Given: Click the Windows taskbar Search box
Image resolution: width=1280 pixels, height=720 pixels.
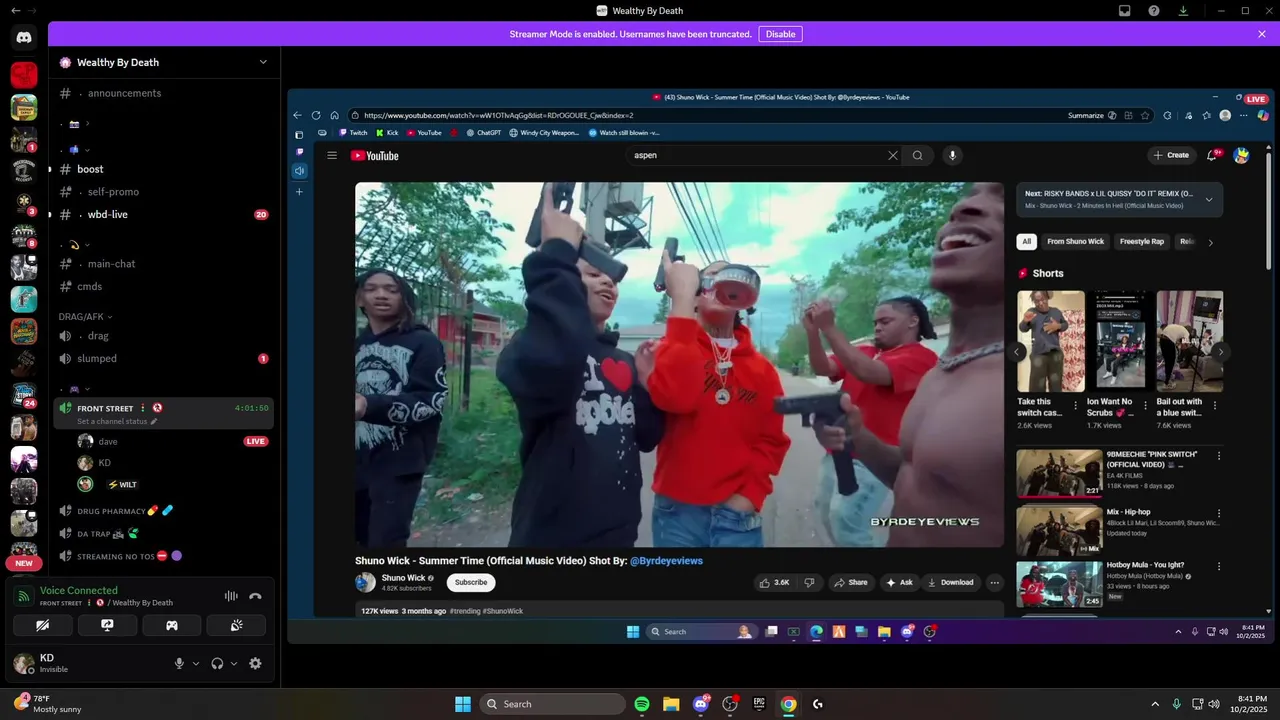Looking at the screenshot, I should click(552, 704).
